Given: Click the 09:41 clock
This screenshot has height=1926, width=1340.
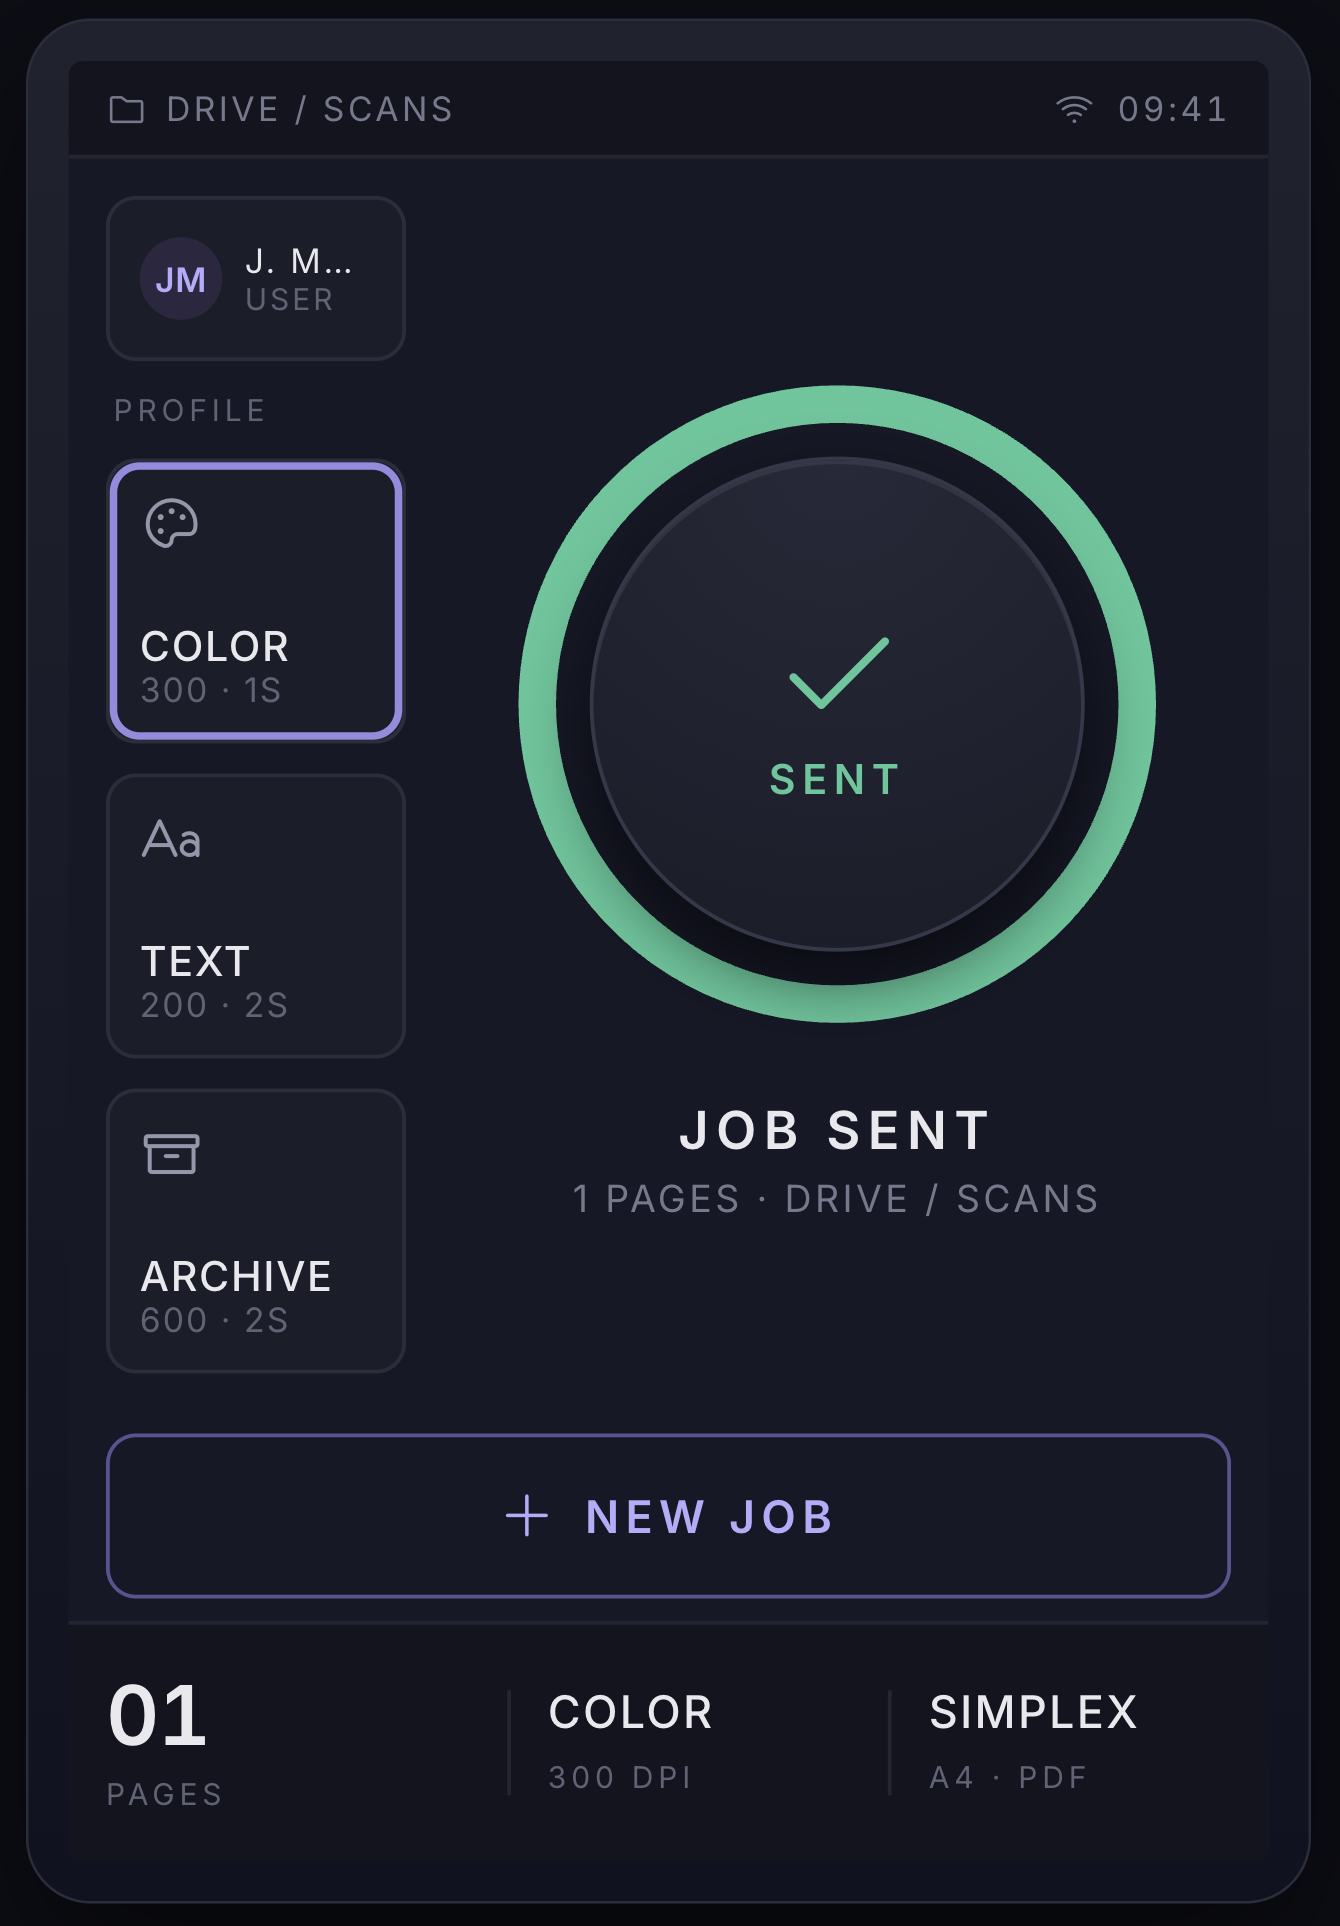Looking at the screenshot, I should [1173, 109].
